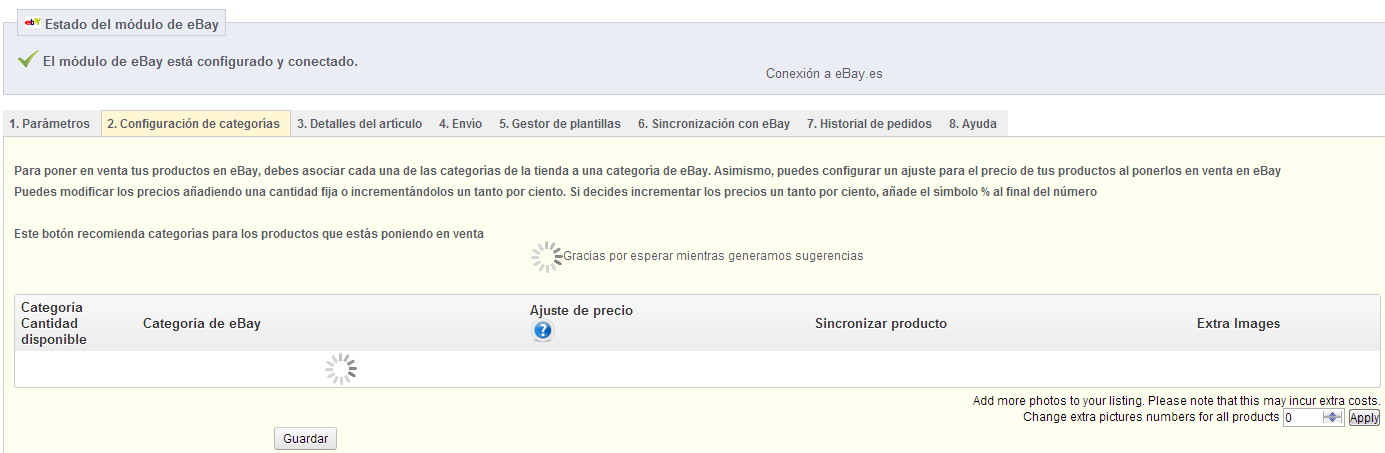Screen dimensions: 1385x453
Task: Click 'Este botón recomienda categorías' description text
Action: [249, 234]
